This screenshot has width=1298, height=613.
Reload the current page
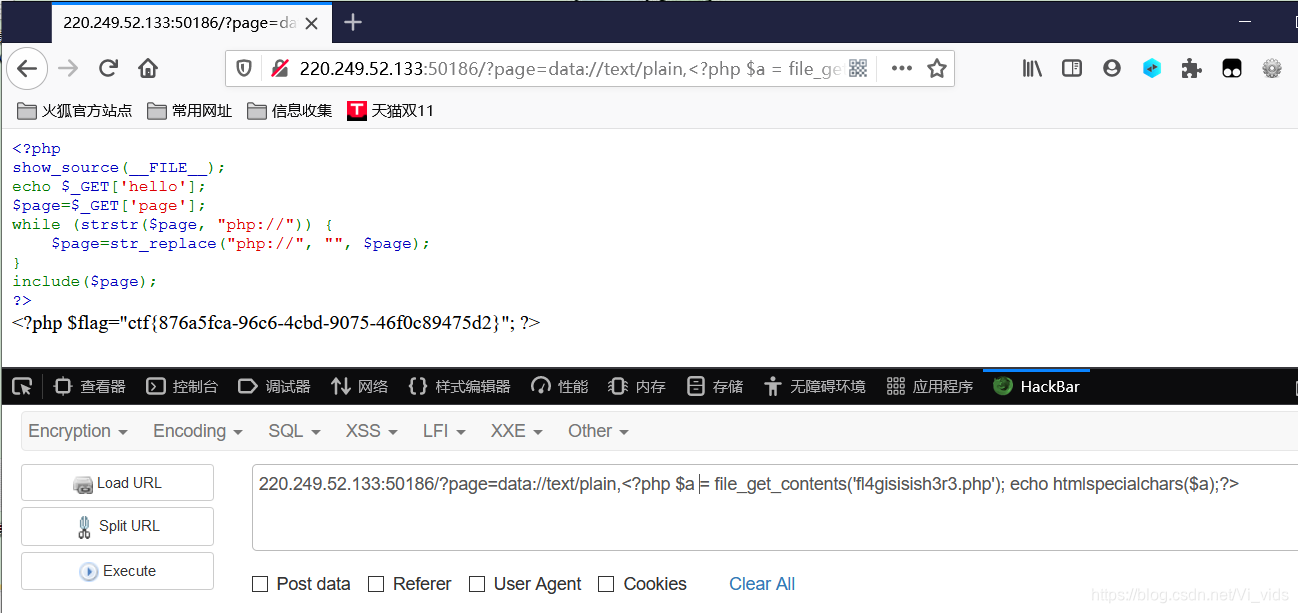(108, 68)
